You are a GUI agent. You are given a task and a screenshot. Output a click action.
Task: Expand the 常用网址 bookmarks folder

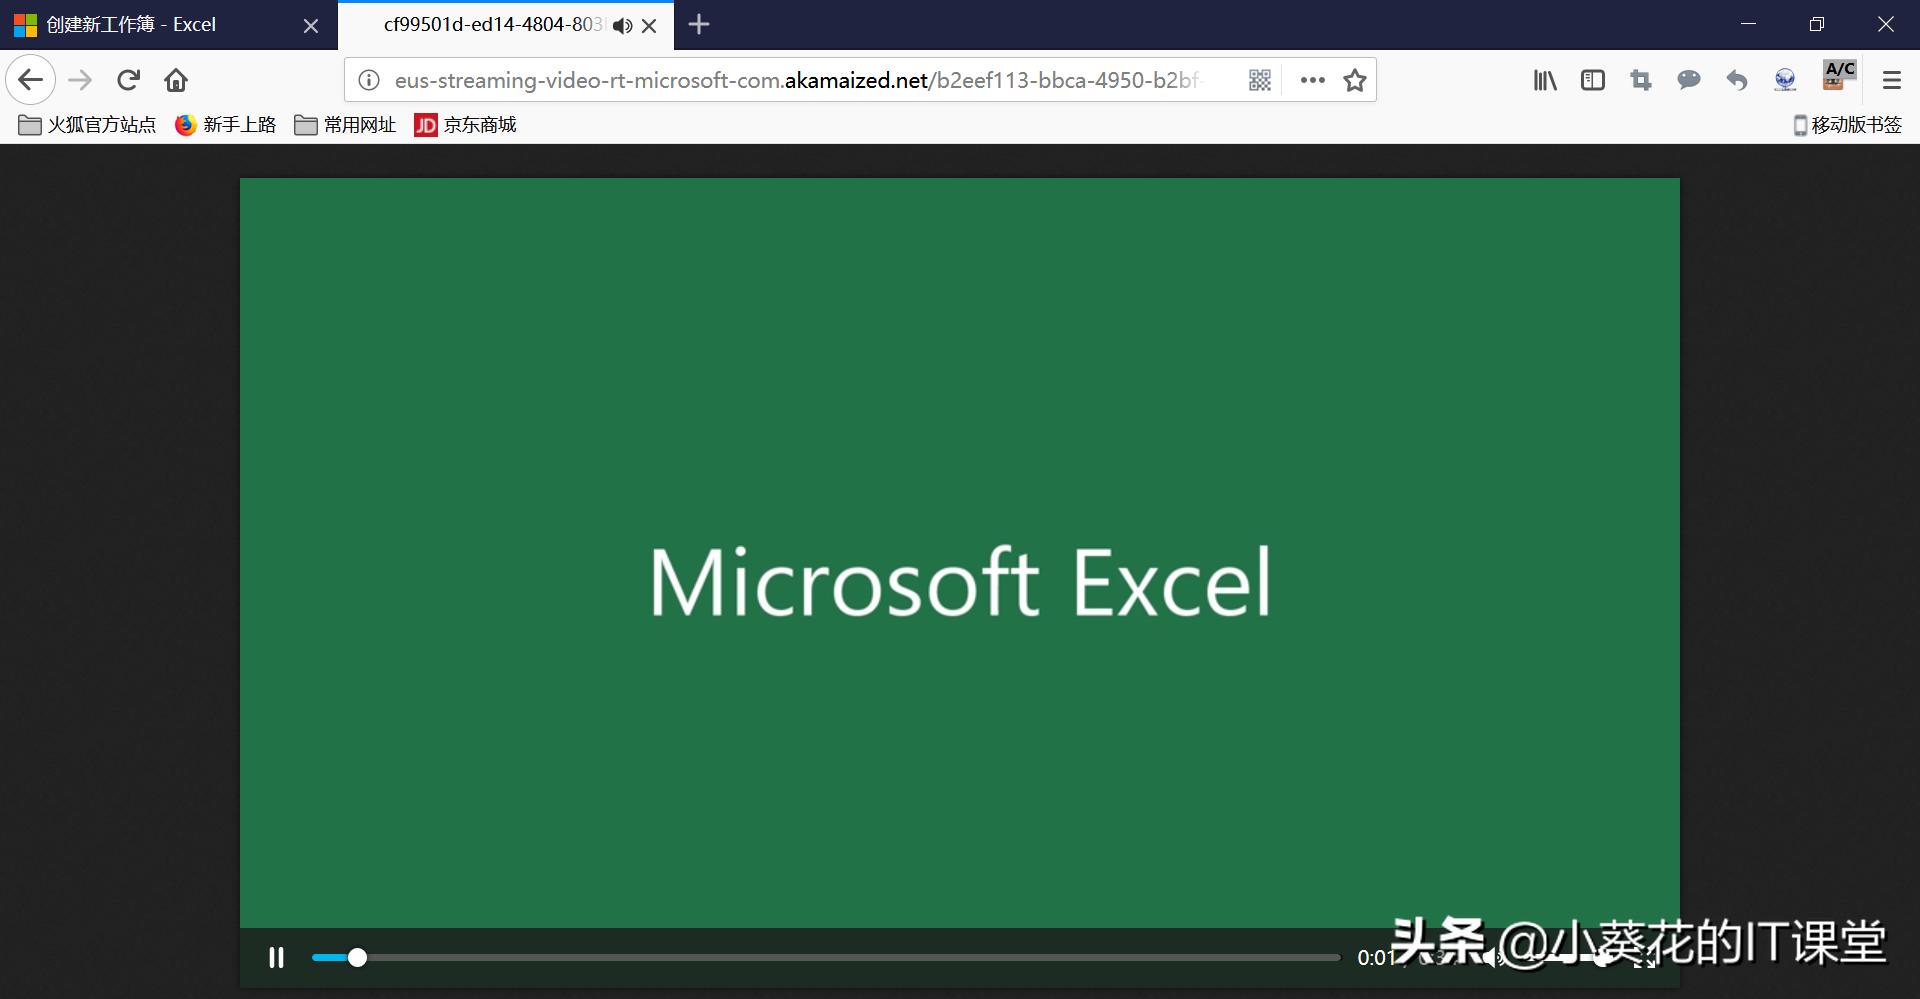tap(344, 124)
